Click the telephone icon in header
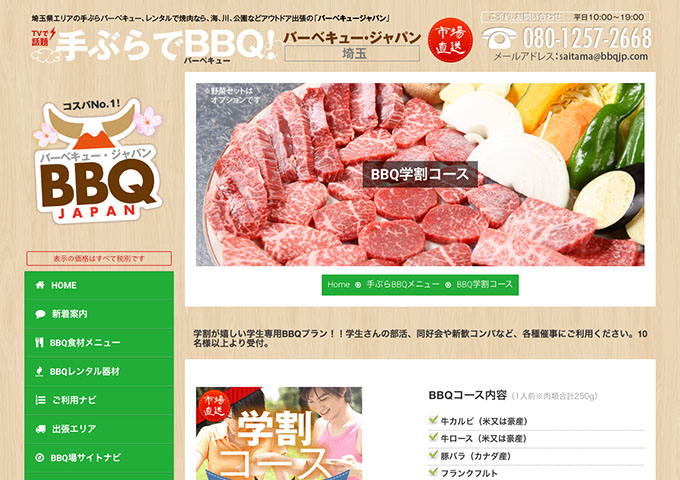 pos(499,38)
